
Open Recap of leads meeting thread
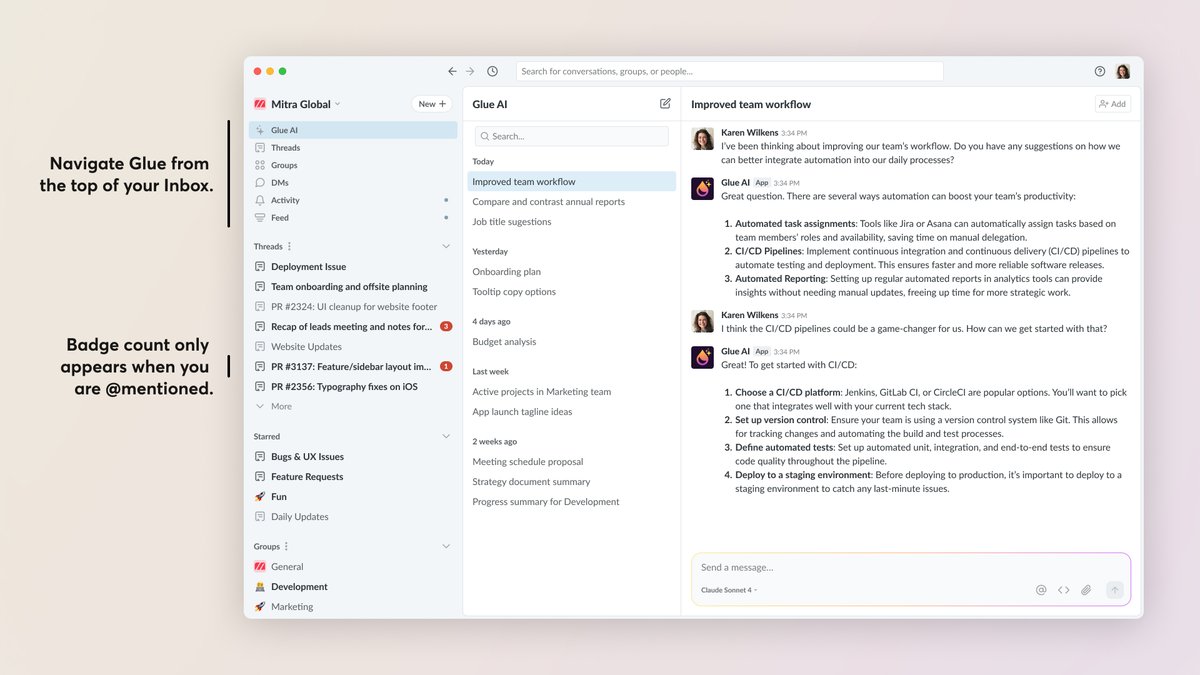pos(353,327)
